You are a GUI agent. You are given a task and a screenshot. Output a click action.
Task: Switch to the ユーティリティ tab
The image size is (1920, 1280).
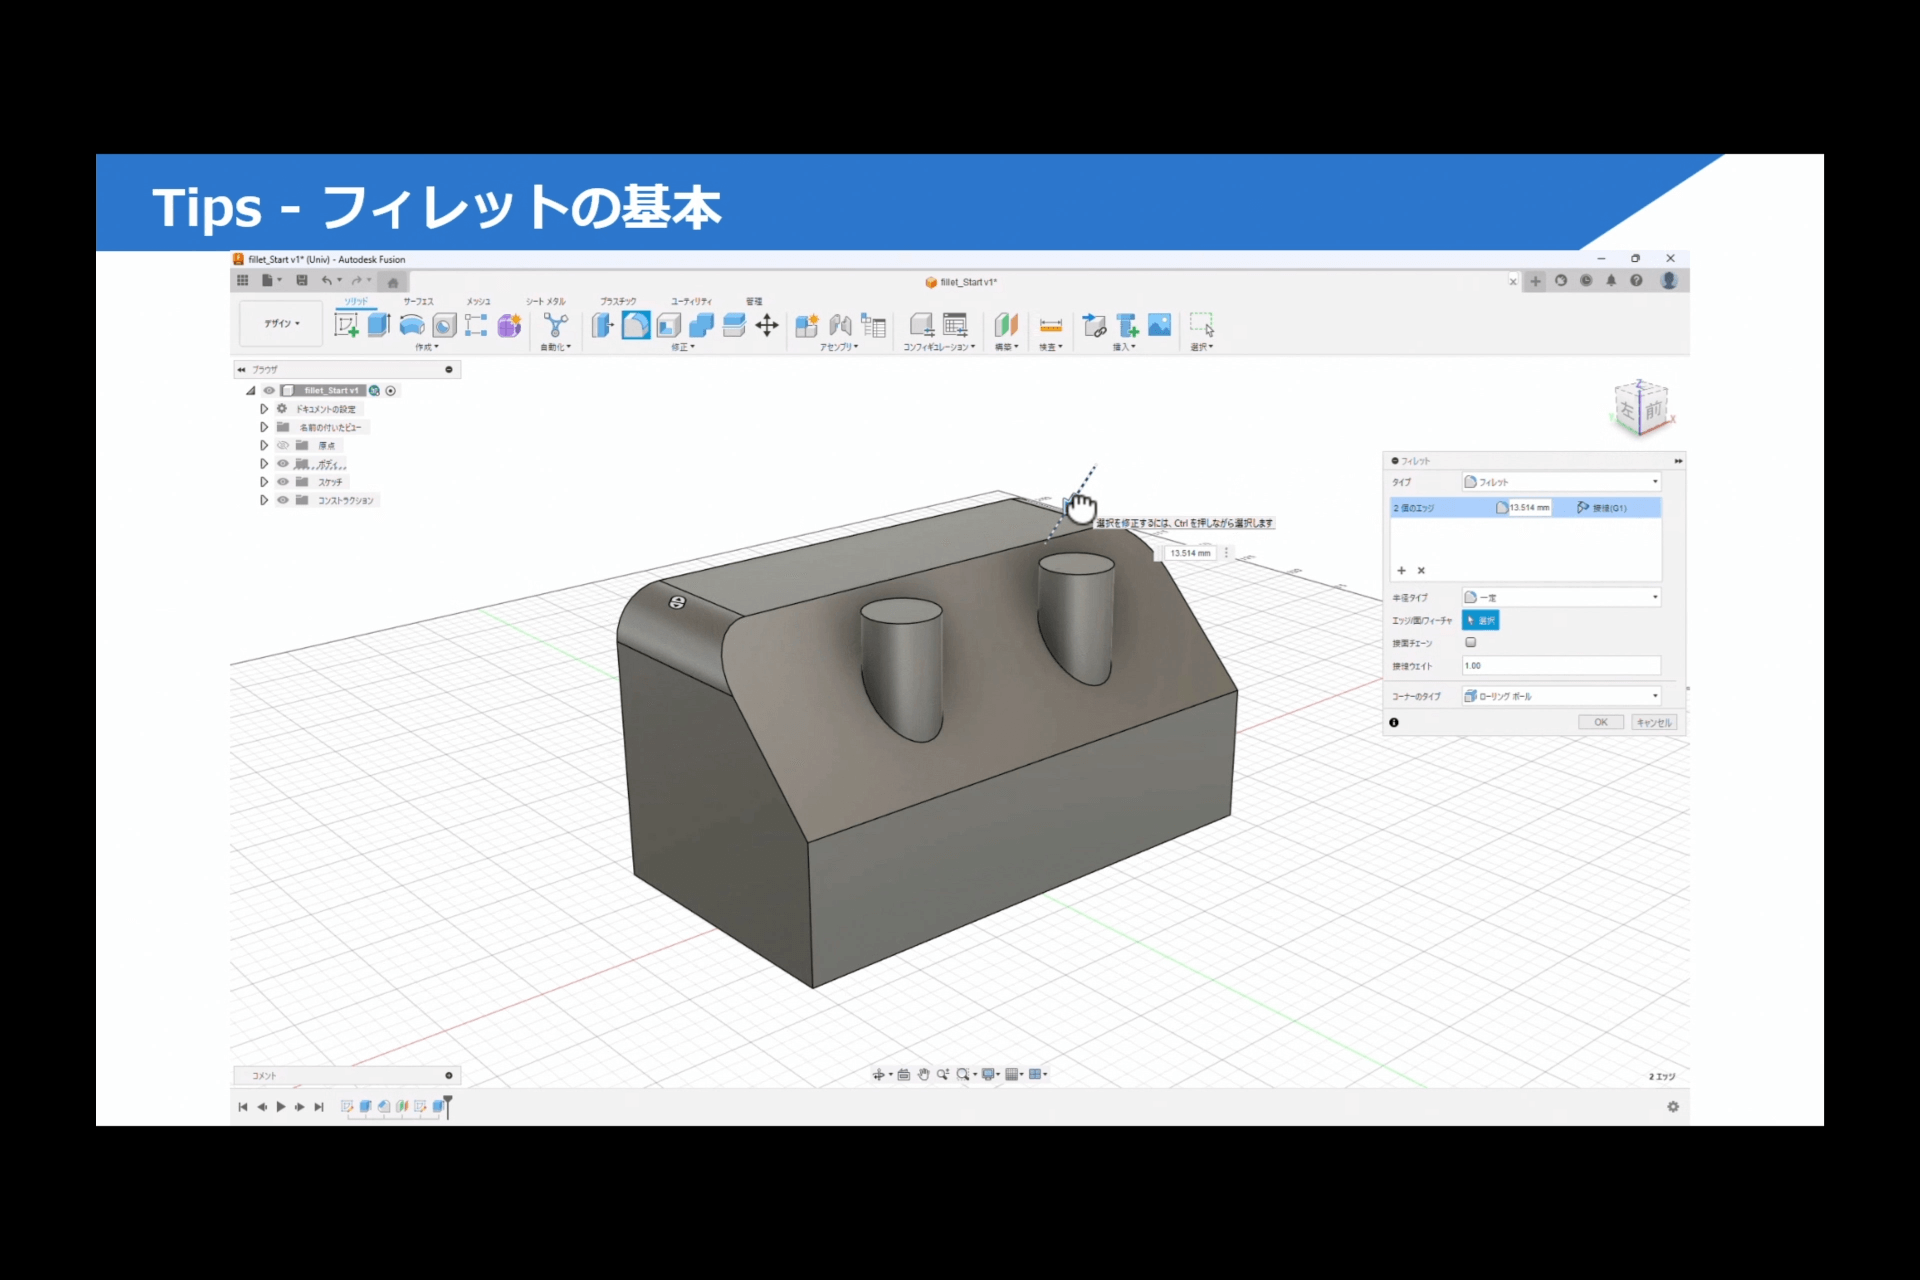point(692,301)
